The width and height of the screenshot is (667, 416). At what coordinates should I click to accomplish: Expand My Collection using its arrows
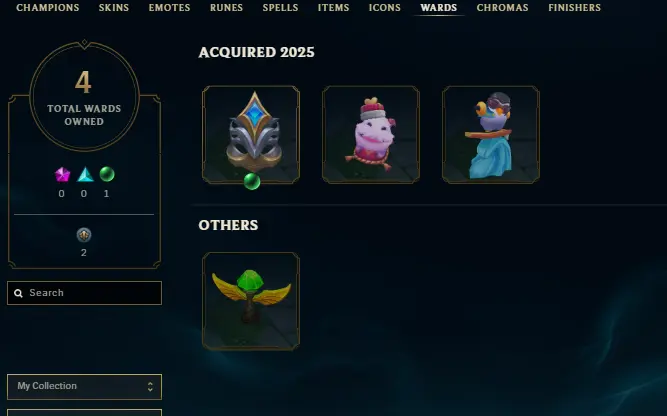(x=150, y=387)
